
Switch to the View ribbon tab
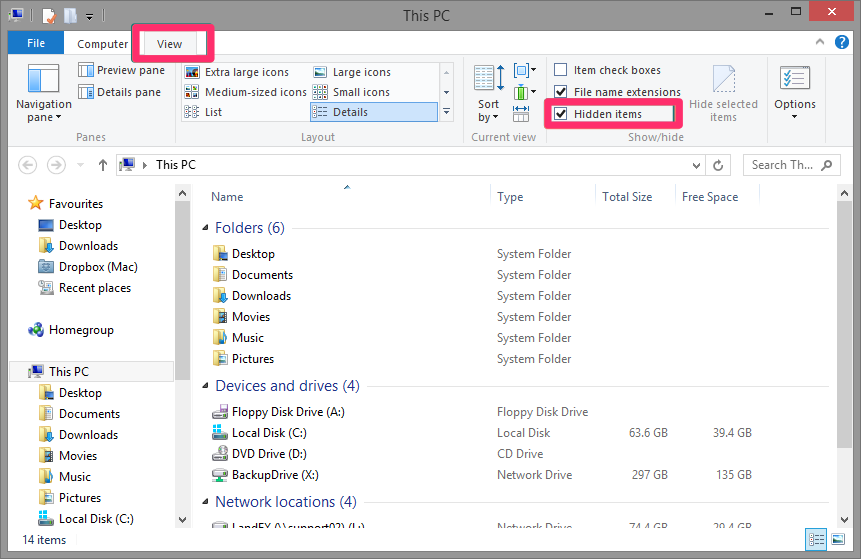pyautogui.click(x=169, y=44)
